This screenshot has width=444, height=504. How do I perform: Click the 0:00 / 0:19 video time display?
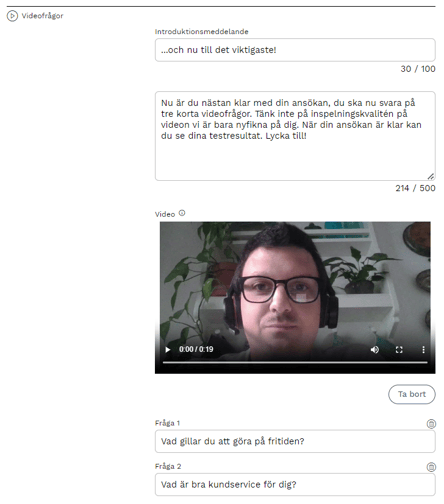196,349
